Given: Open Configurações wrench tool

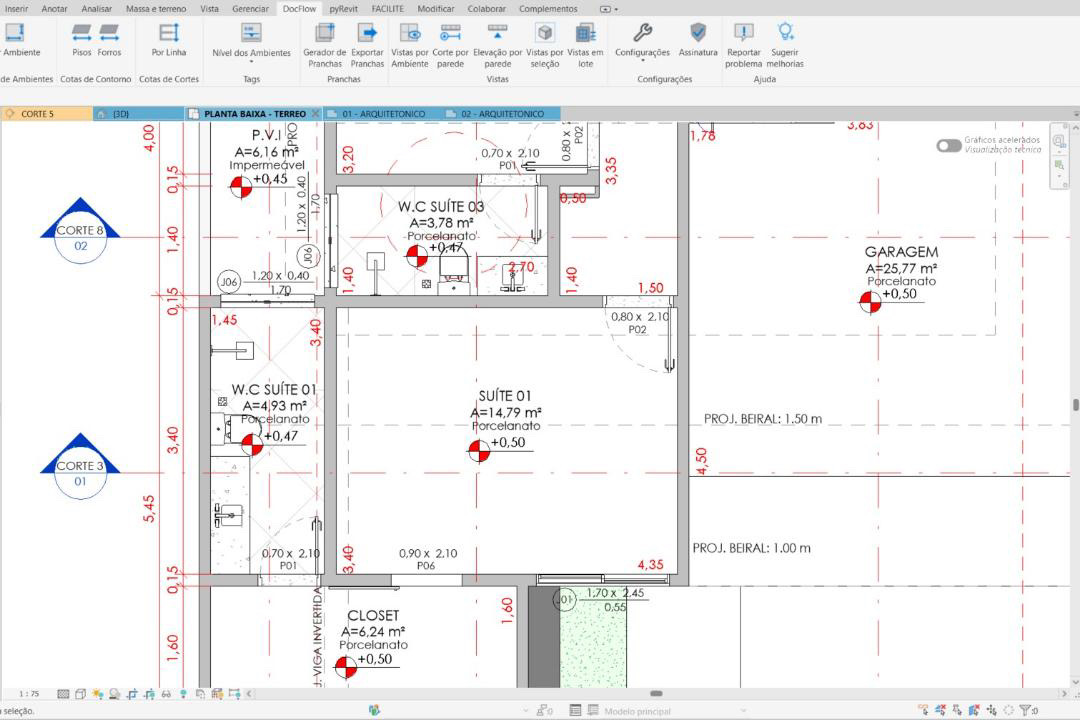Looking at the screenshot, I should (642, 40).
